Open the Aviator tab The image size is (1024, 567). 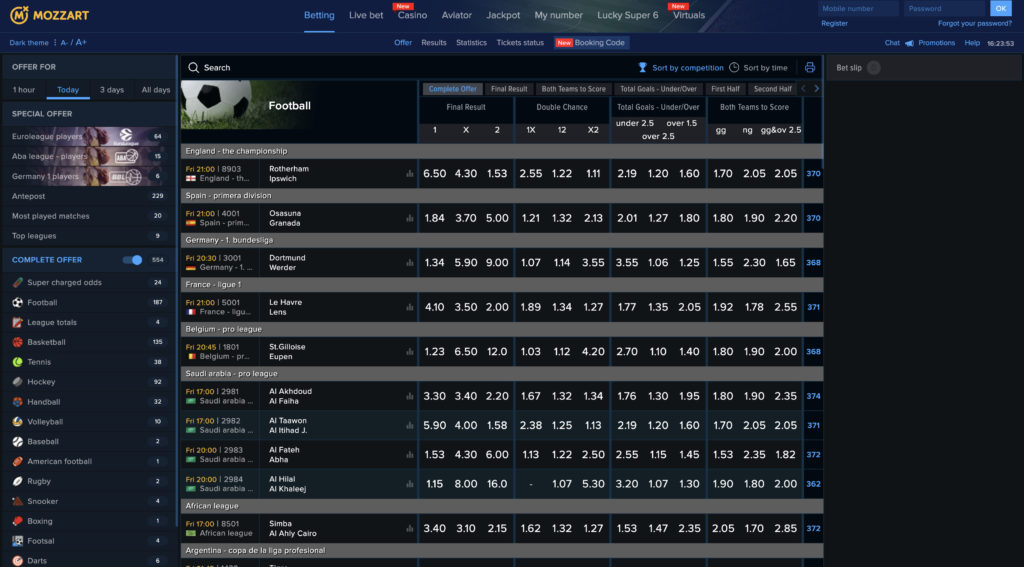click(x=456, y=15)
